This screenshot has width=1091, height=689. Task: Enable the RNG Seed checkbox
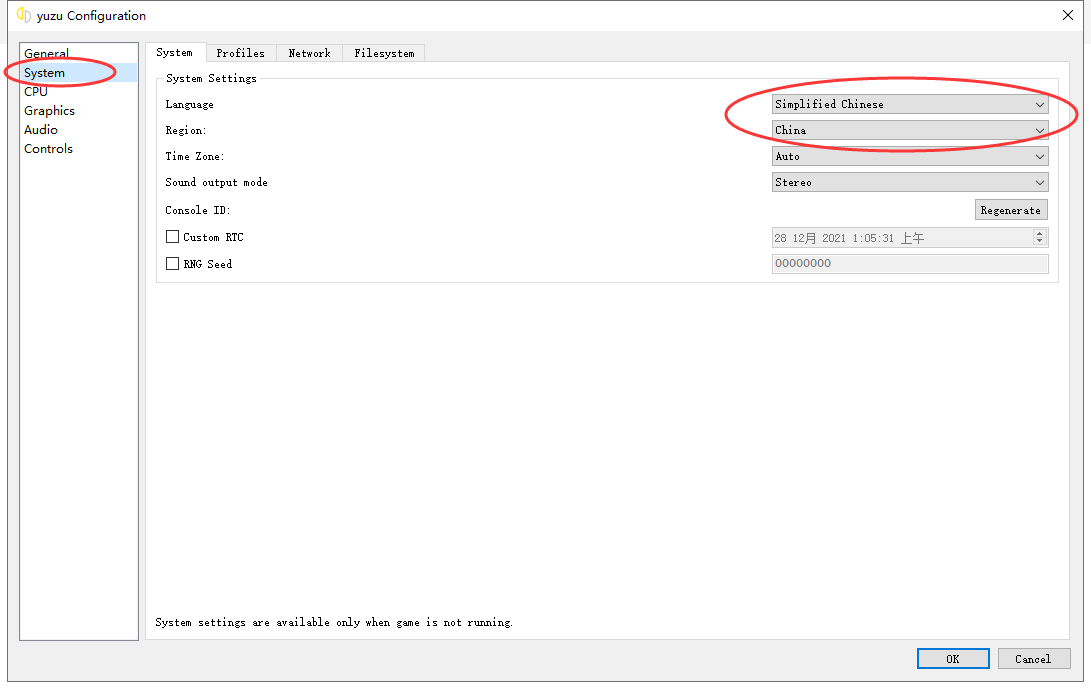pos(173,264)
